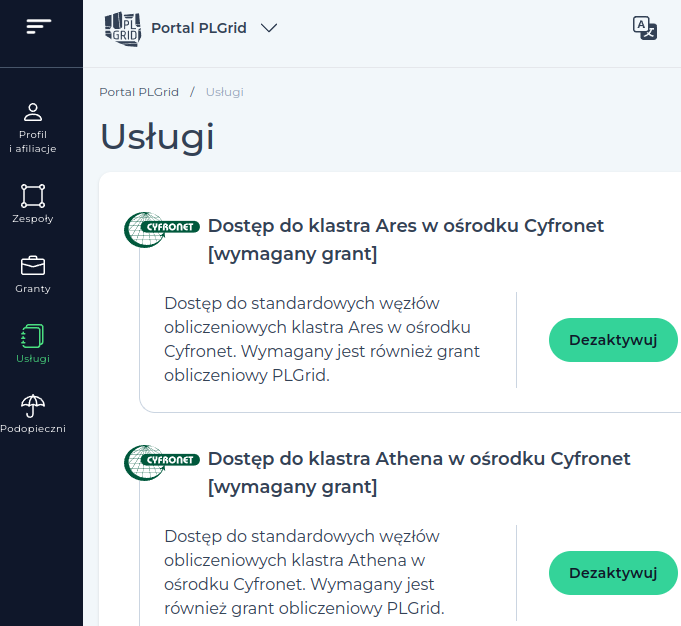The image size is (681, 626).
Task: Click the Usługi page heading
Action: [x=157, y=137]
